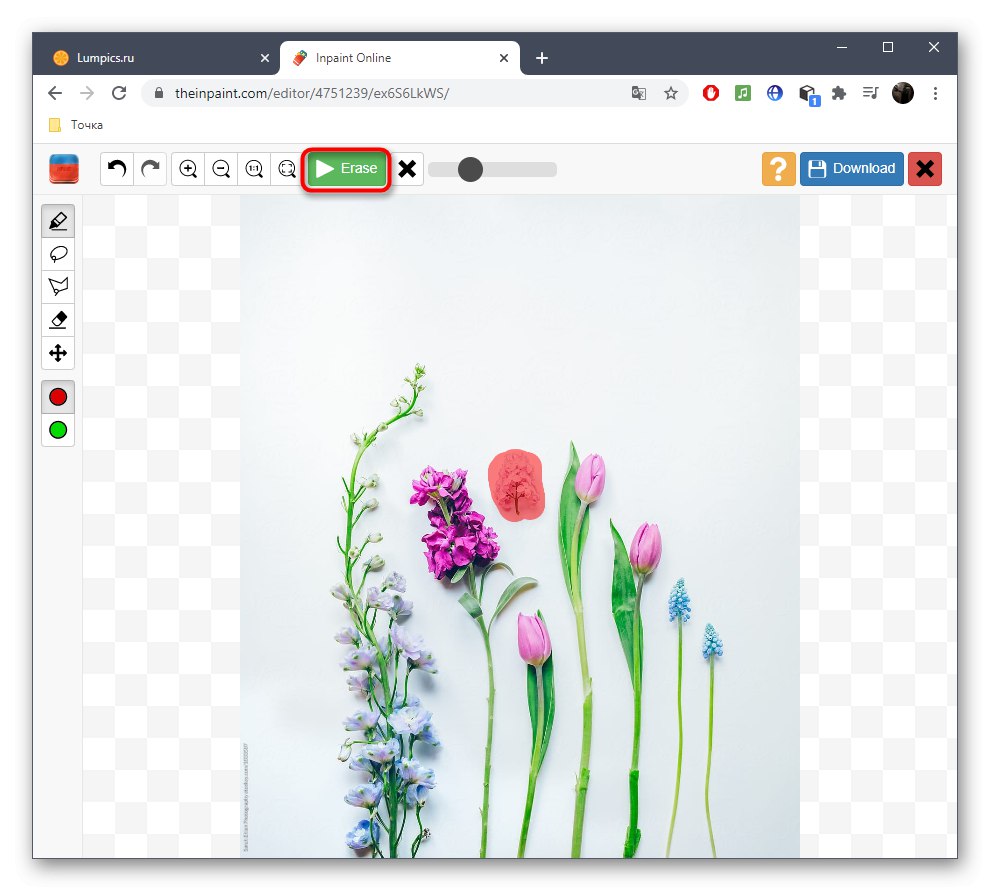Select the red masking color
The height and width of the screenshot is (891, 990).
57,396
